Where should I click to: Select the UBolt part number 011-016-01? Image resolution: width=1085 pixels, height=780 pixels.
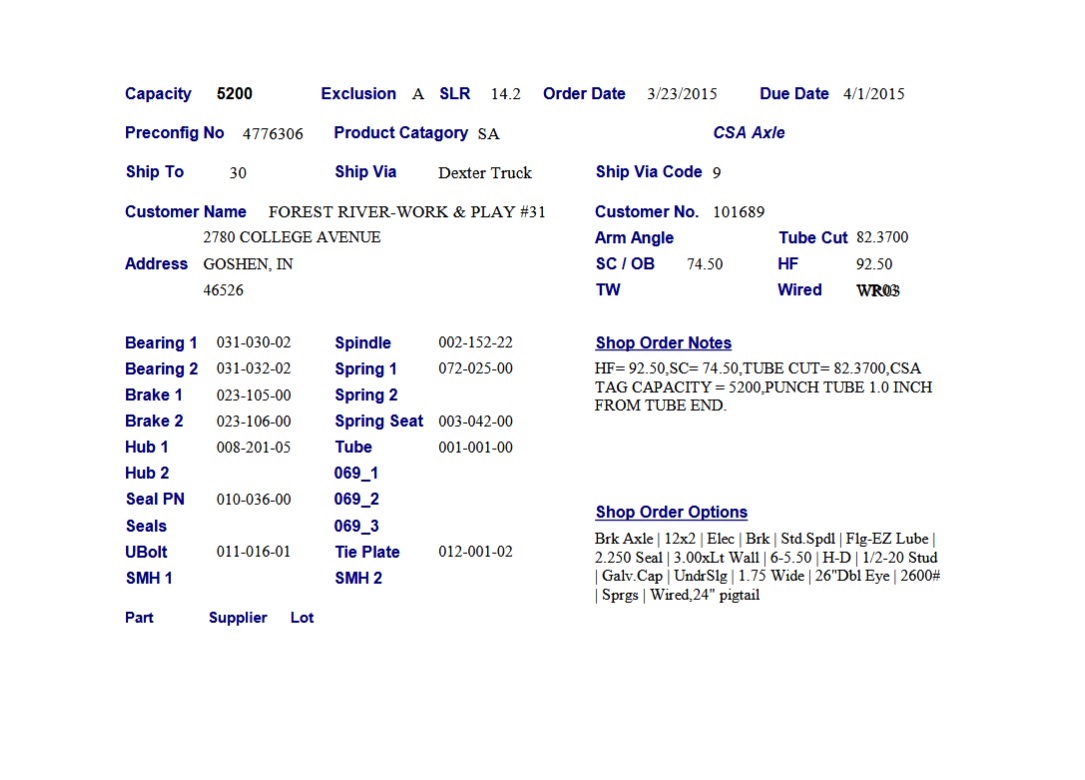(x=254, y=552)
